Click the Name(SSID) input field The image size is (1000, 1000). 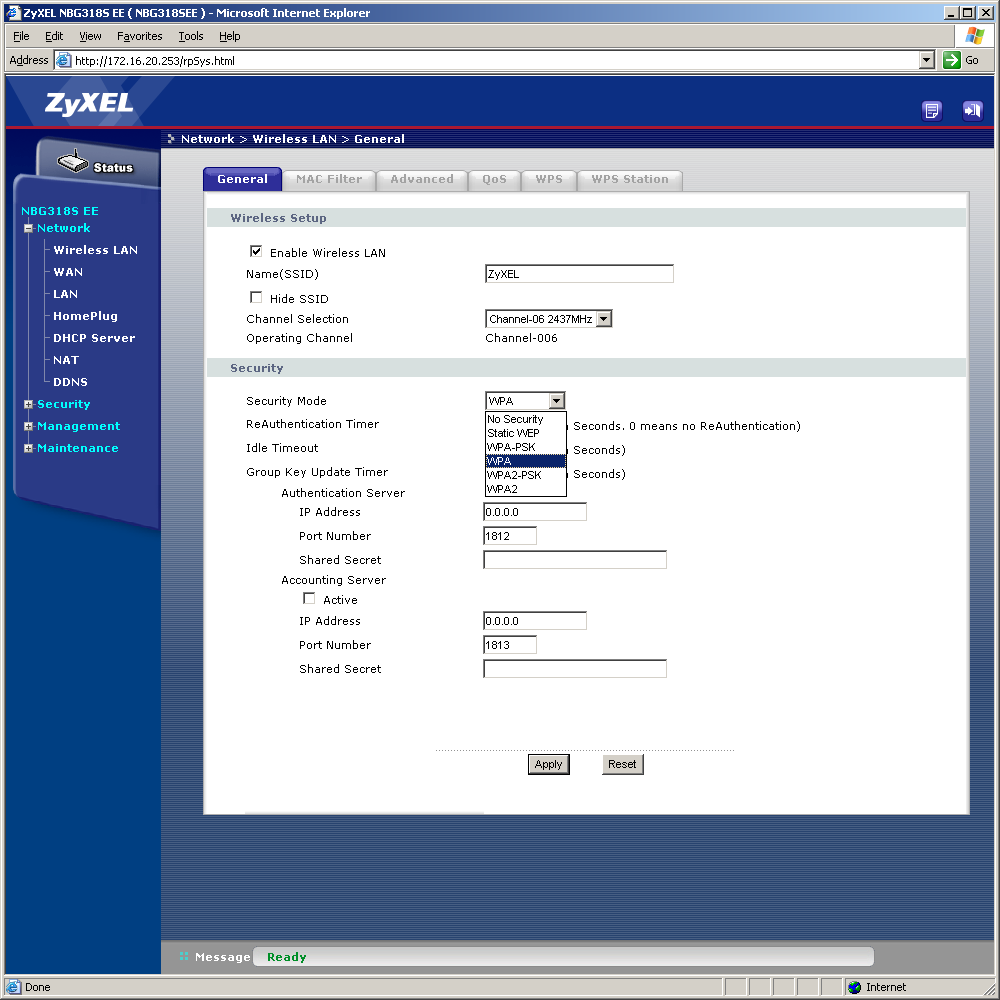579,274
